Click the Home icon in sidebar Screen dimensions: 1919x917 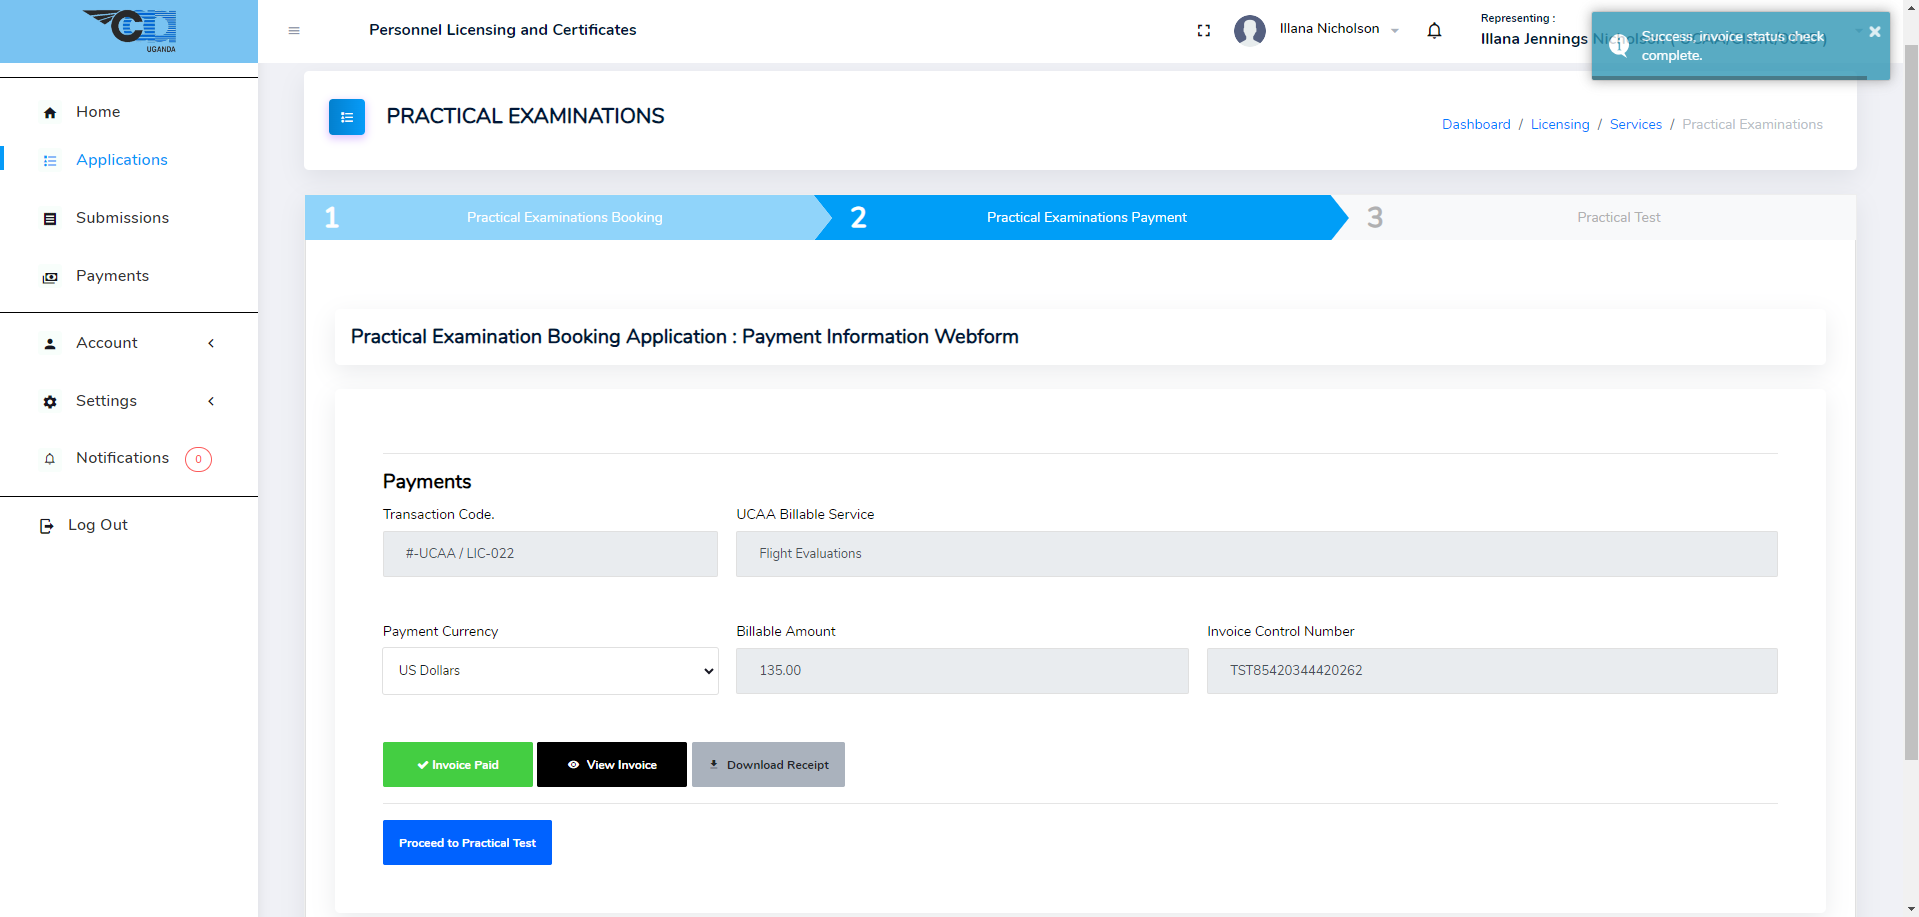(50, 113)
